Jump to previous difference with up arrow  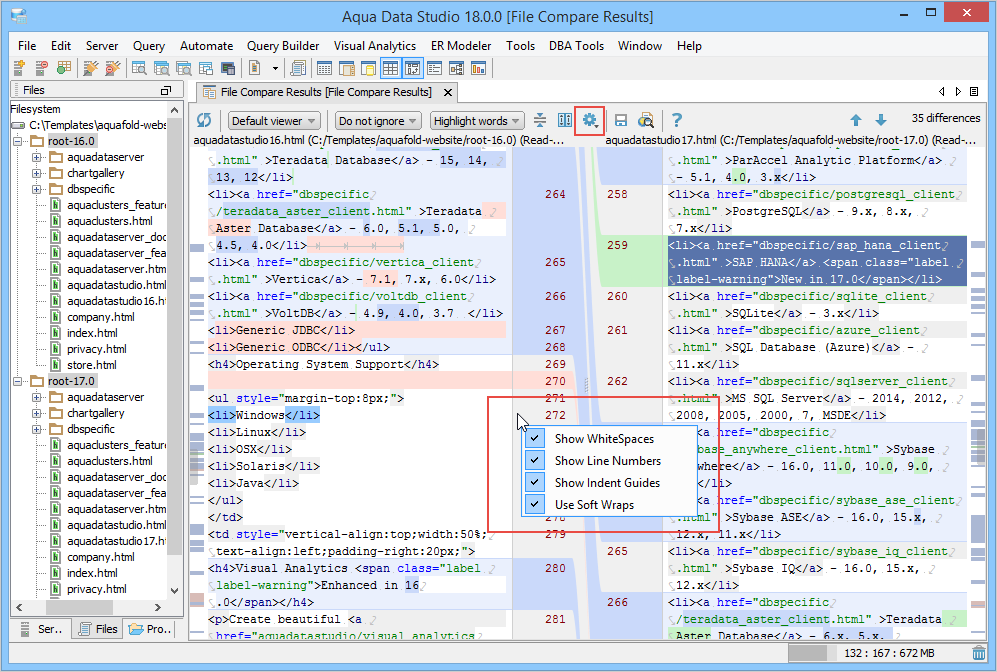tap(856, 120)
